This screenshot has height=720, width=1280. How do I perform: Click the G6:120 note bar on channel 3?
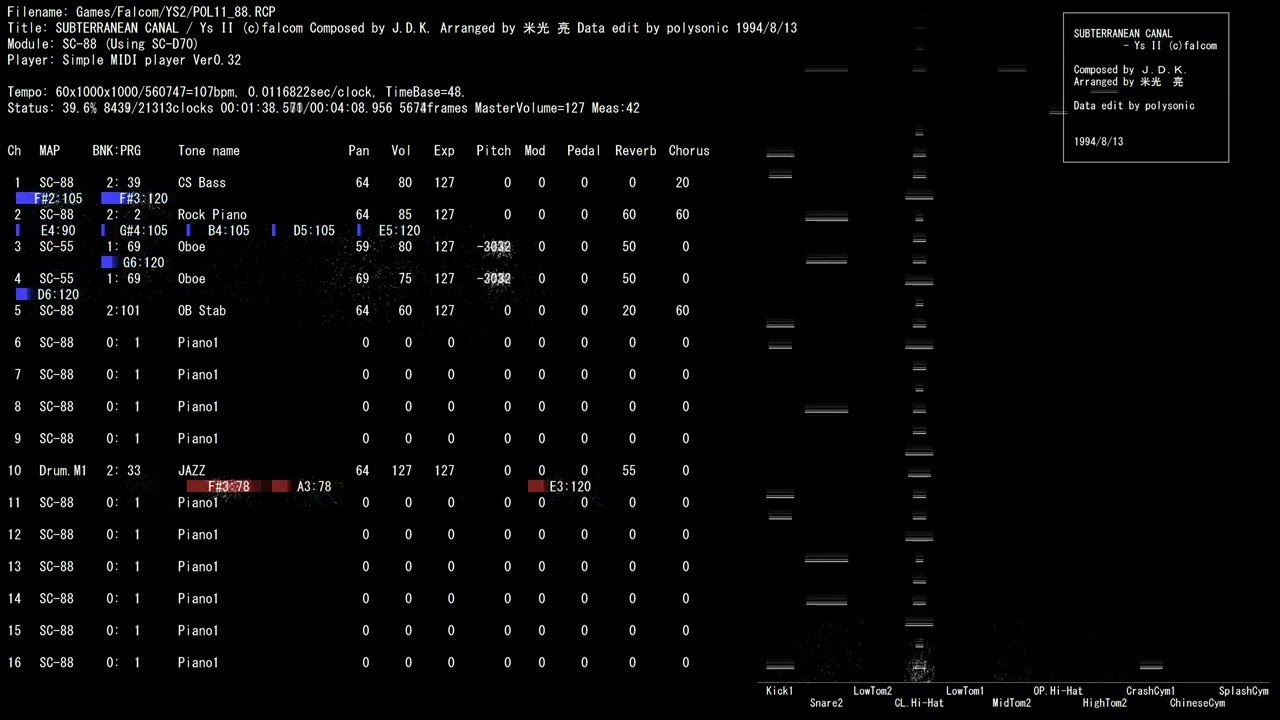(133, 262)
